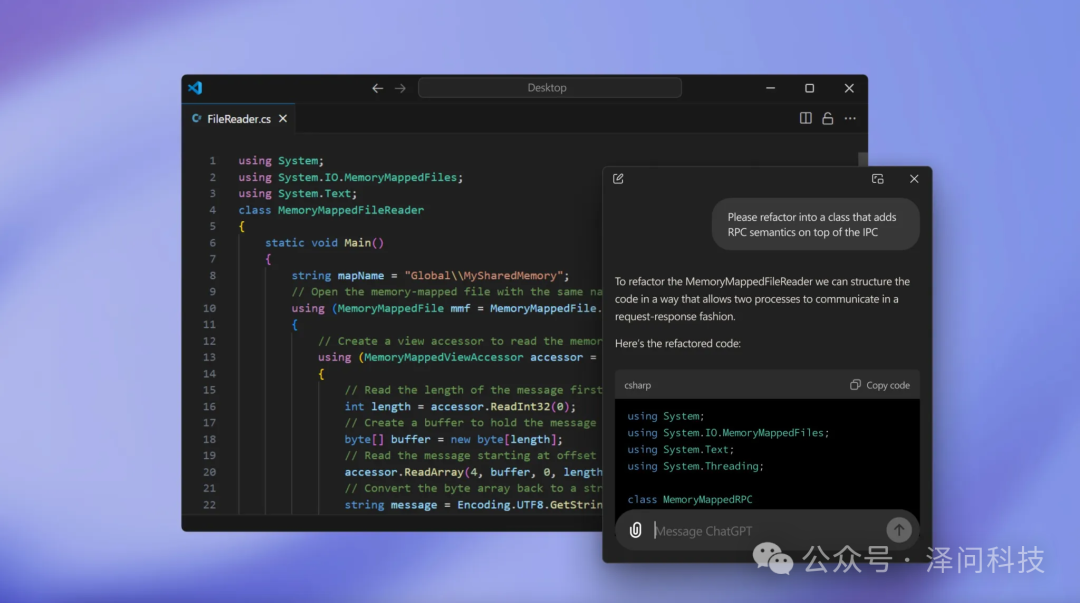Close the FileReader.cs tab
The height and width of the screenshot is (603, 1080).
tap(283, 119)
